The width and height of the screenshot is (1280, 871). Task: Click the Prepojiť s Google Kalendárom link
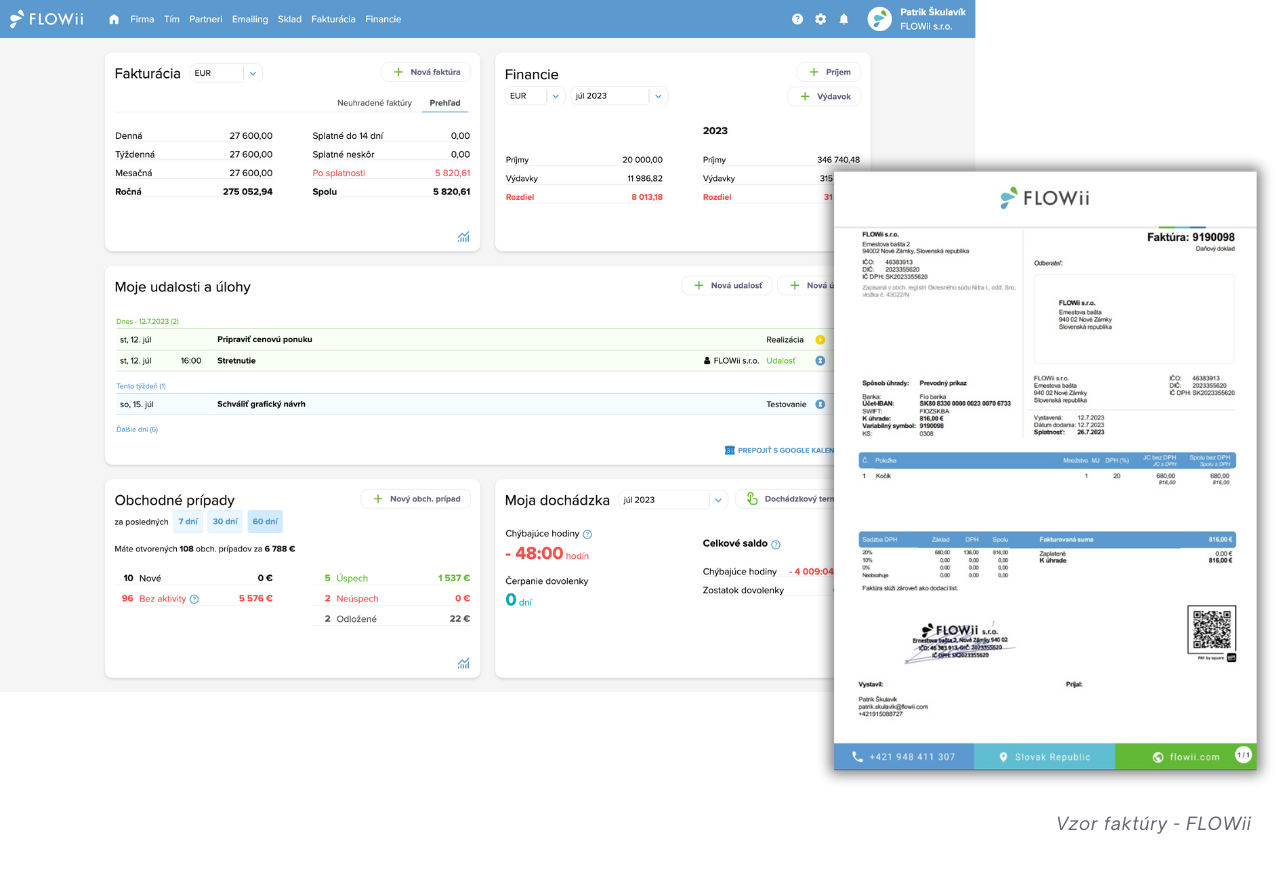point(786,450)
